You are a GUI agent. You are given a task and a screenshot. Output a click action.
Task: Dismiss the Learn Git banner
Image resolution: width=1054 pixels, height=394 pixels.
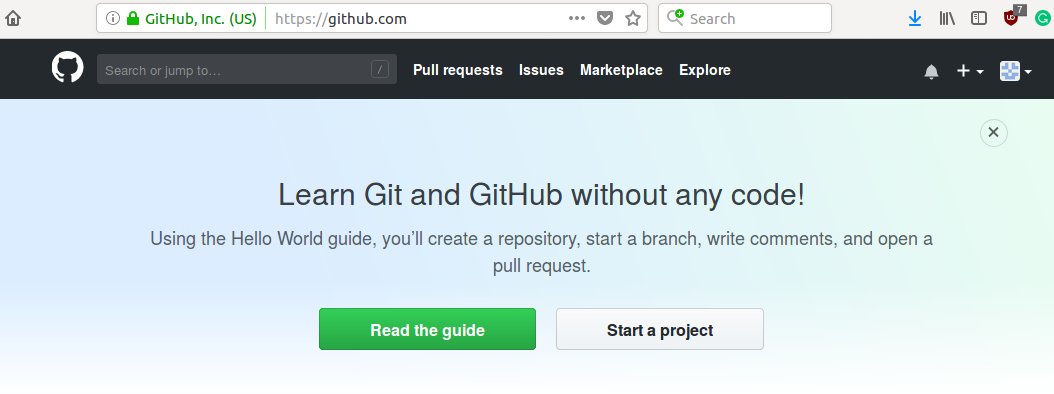tap(994, 132)
